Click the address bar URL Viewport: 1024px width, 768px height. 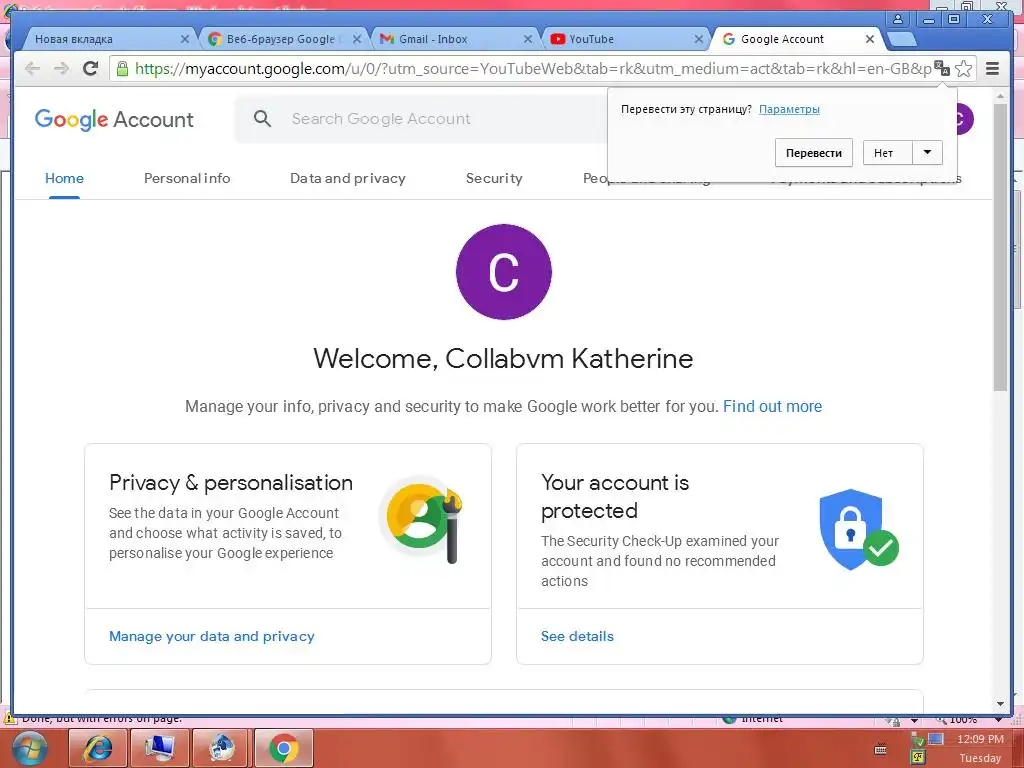pyautogui.click(x=532, y=69)
